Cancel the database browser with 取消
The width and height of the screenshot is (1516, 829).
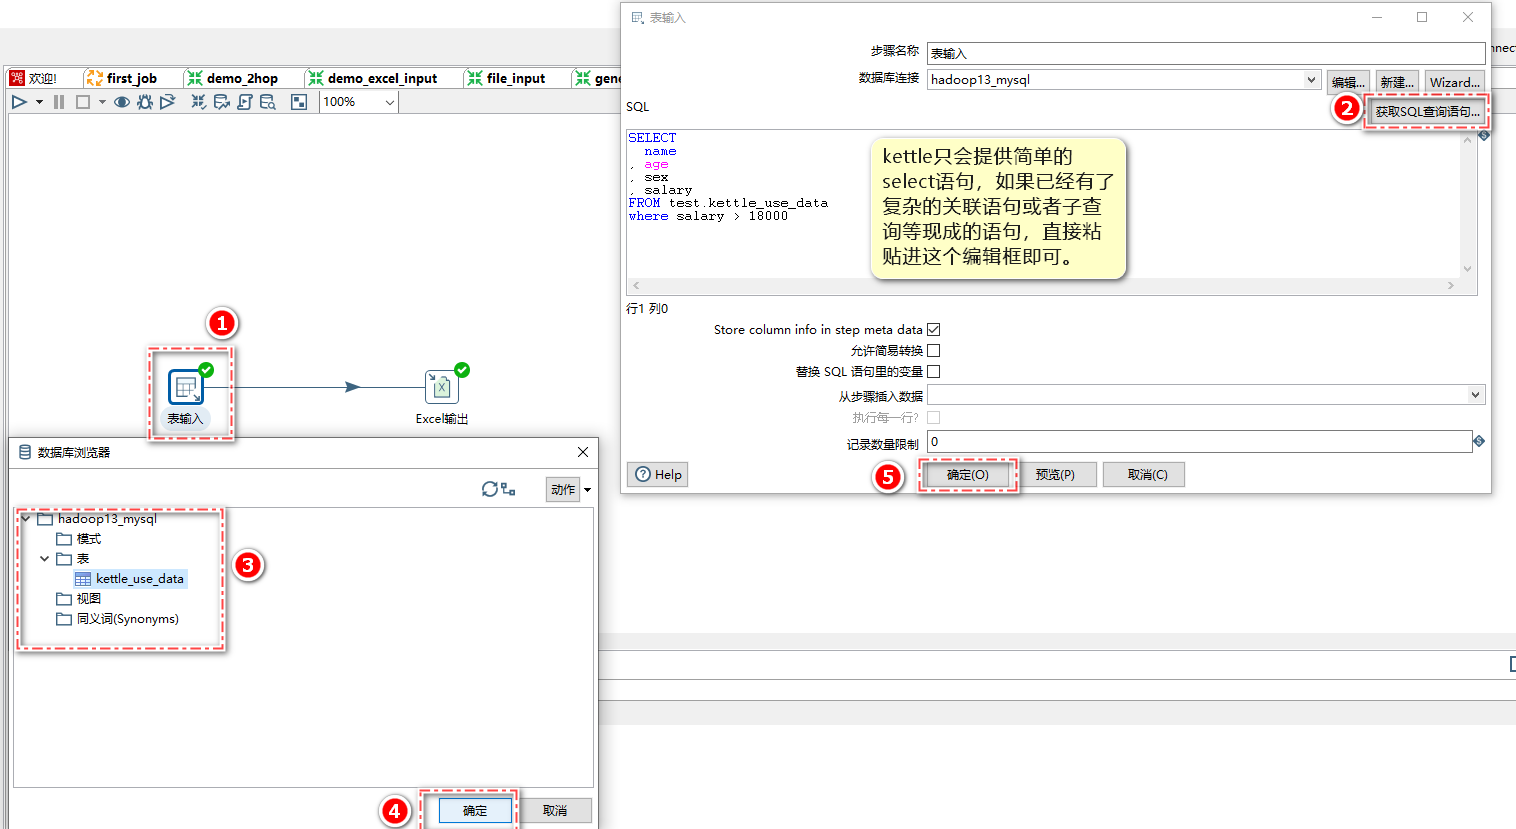pyautogui.click(x=555, y=810)
